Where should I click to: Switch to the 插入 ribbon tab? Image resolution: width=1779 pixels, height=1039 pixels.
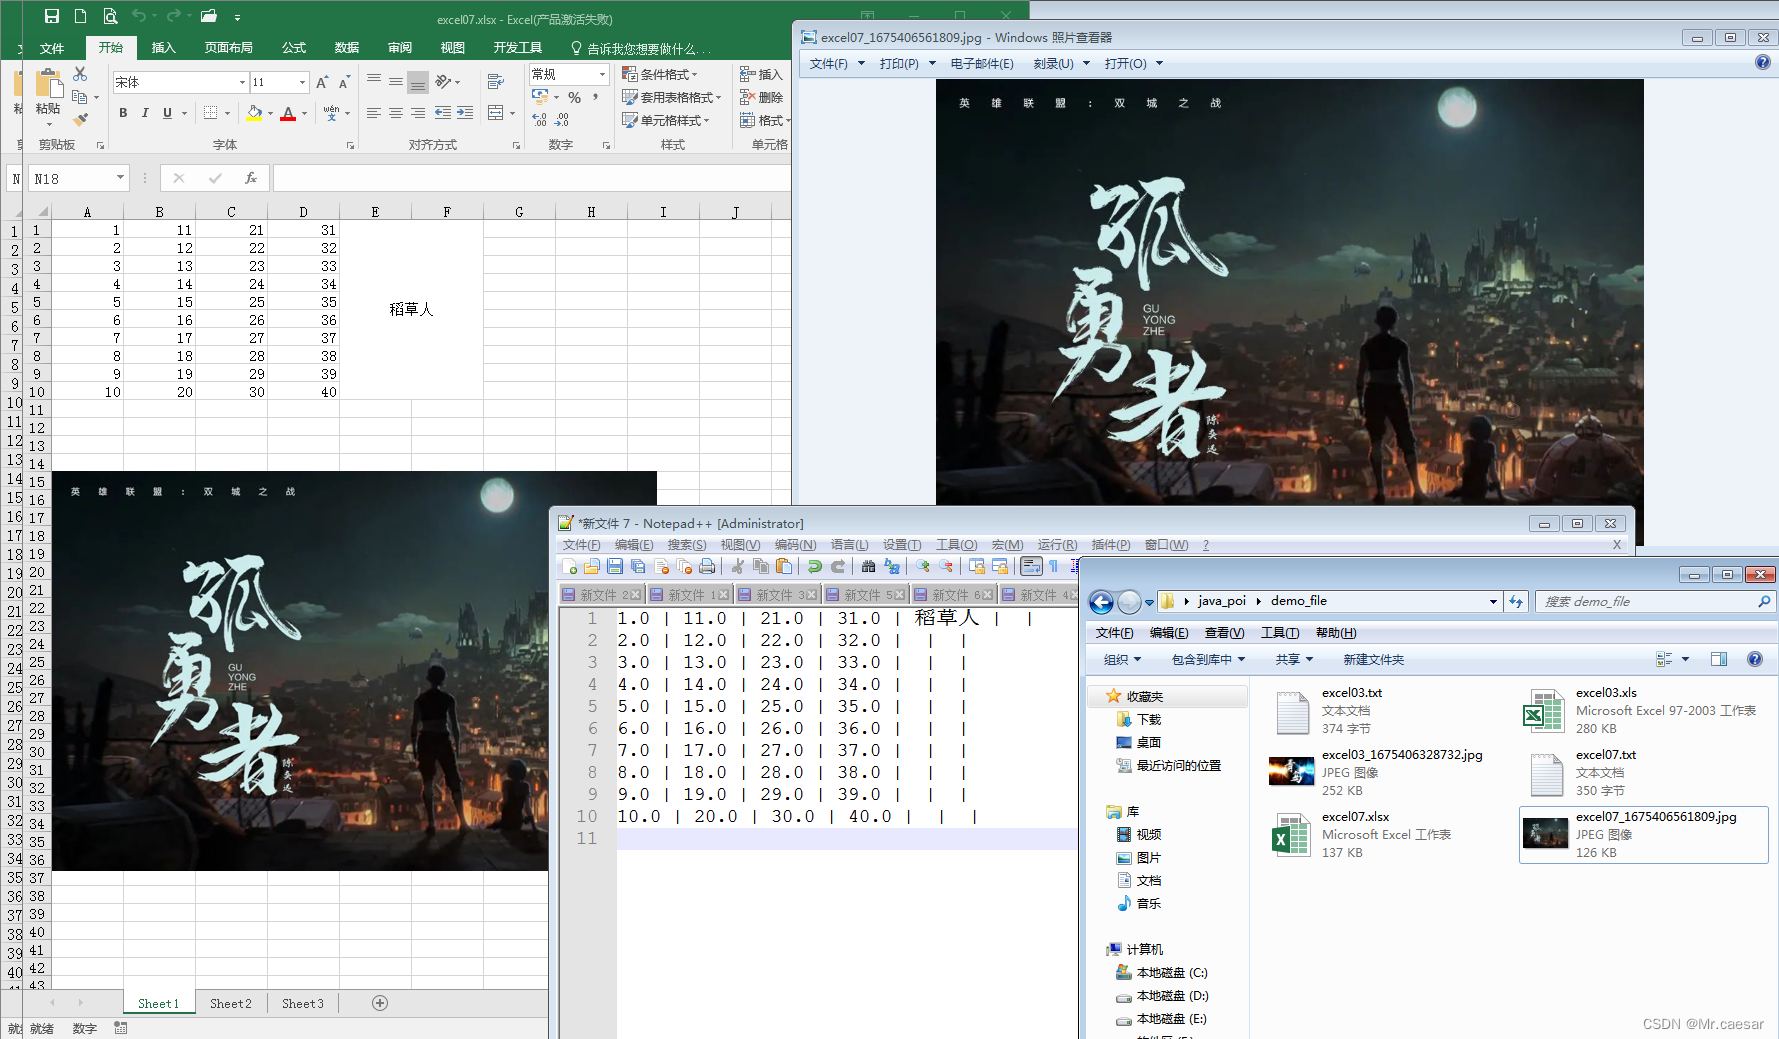tap(163, 47)
